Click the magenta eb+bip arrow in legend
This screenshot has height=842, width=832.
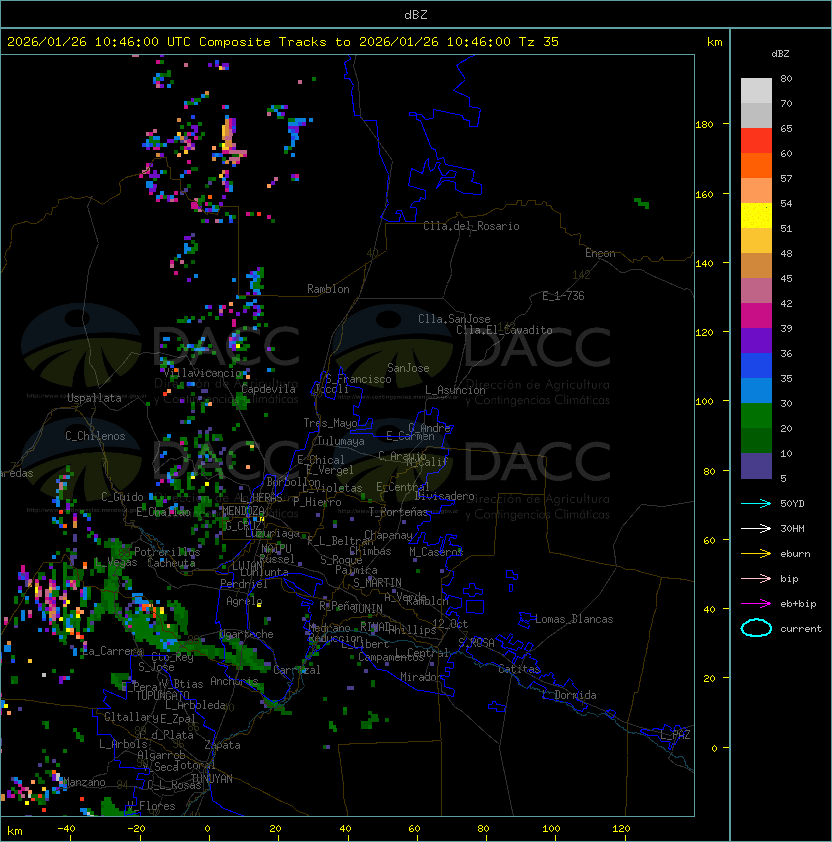756,604
